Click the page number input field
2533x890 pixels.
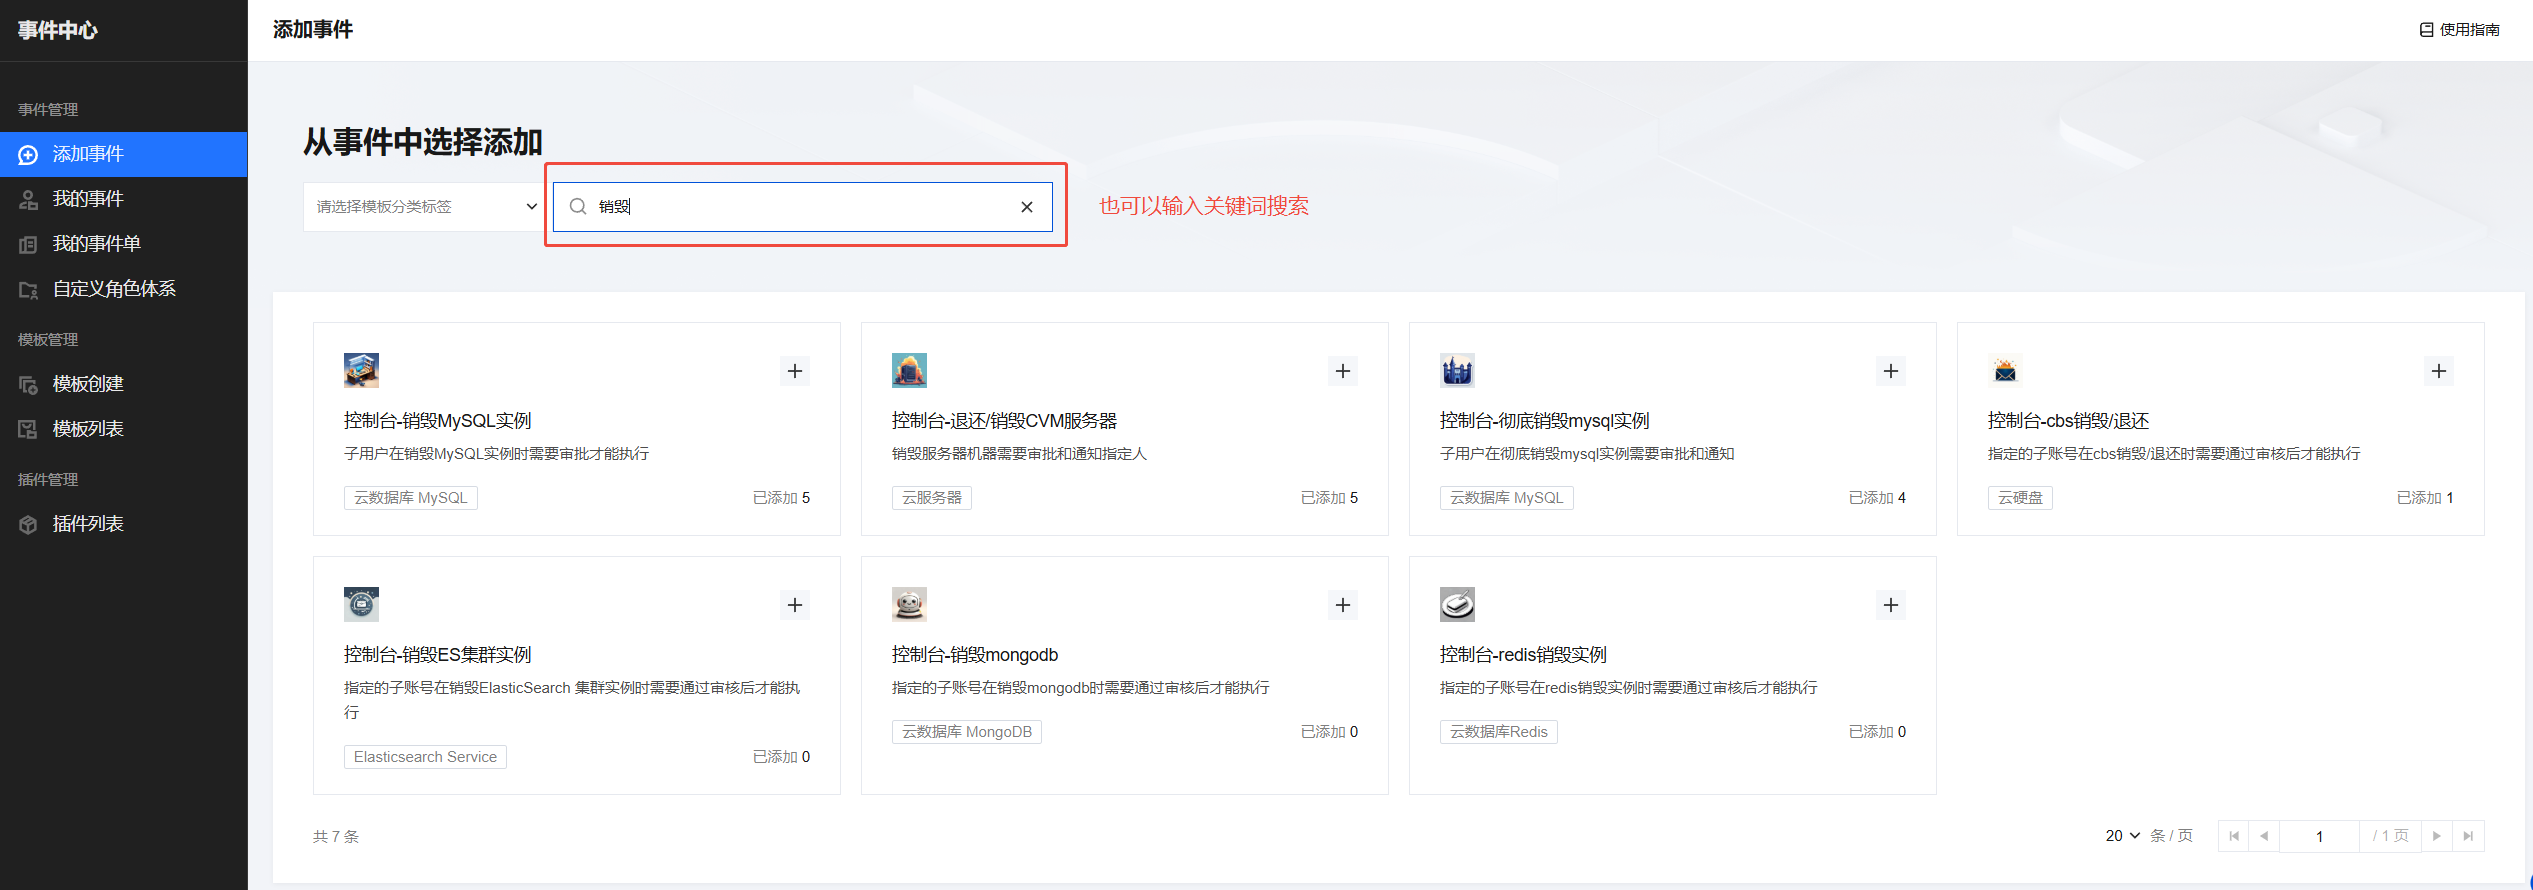[2319, 836]
